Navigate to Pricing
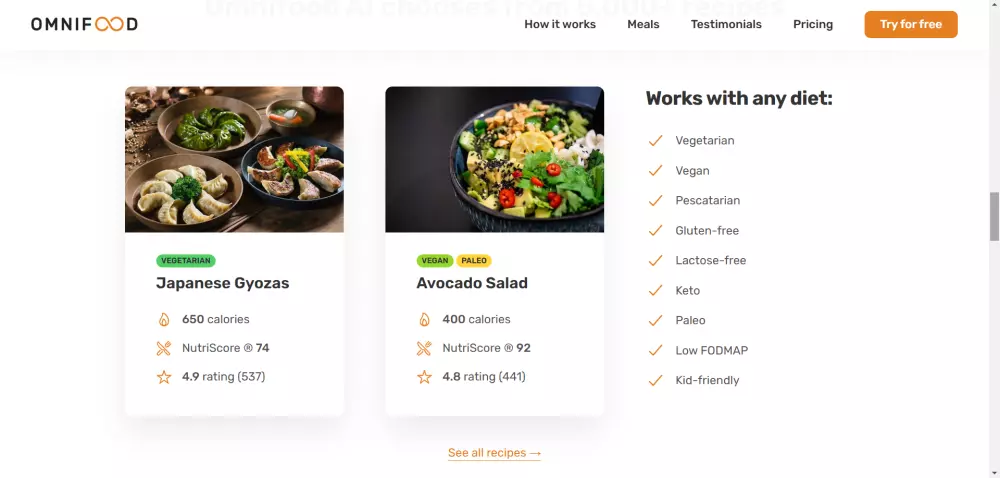The width and height of the screenshot is (1000, 478). tap(813, 24)
